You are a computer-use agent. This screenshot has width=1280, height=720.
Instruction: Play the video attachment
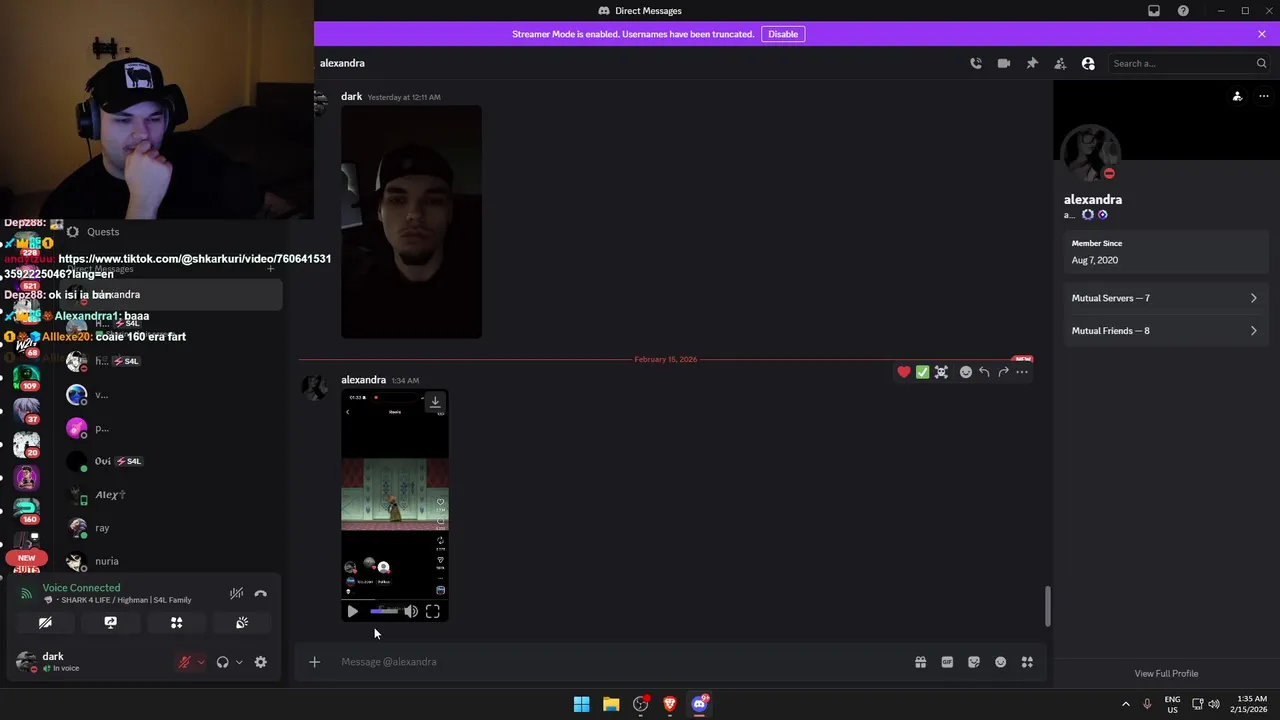(x=352, y=611)
